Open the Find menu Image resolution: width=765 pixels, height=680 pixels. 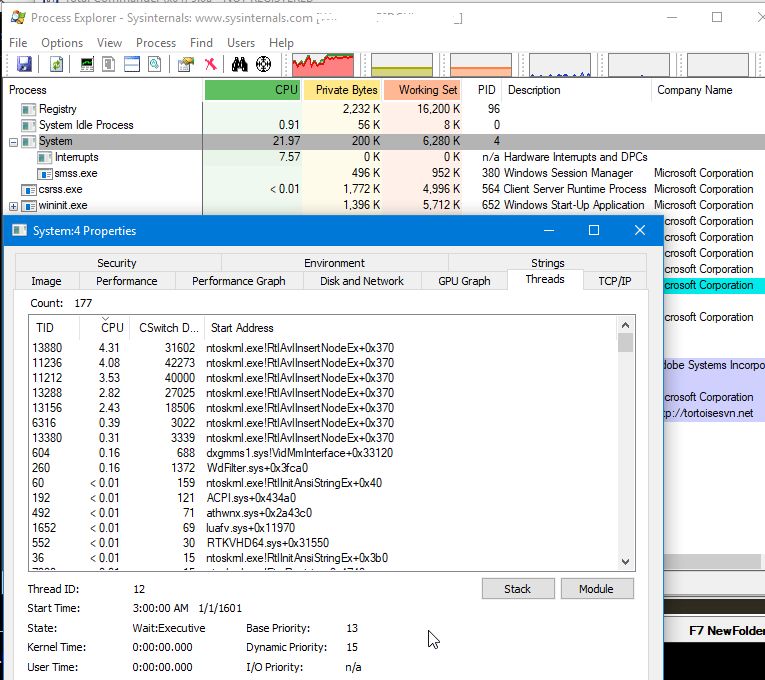(x=201, y=43)
